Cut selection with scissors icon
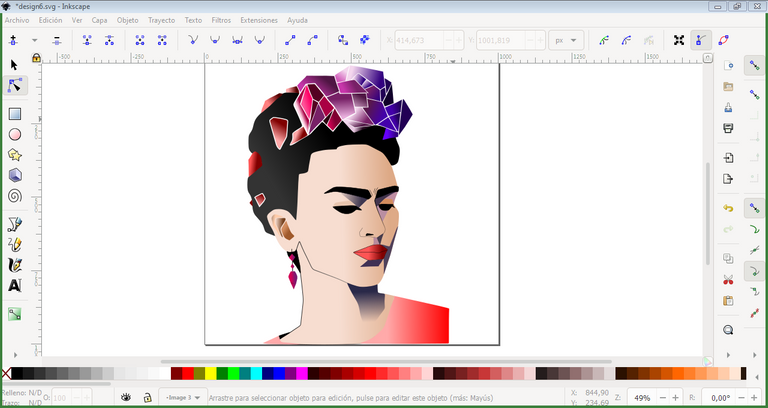The image size is (768, 408). [x=728, y=280]
